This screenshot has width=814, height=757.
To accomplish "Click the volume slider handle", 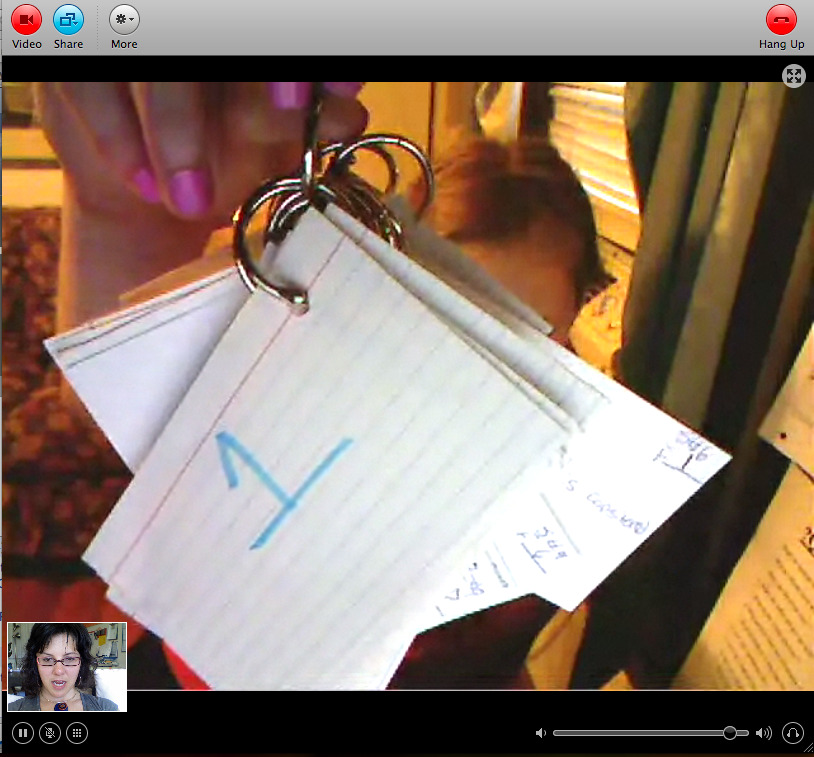I will [x=729, y=733].
